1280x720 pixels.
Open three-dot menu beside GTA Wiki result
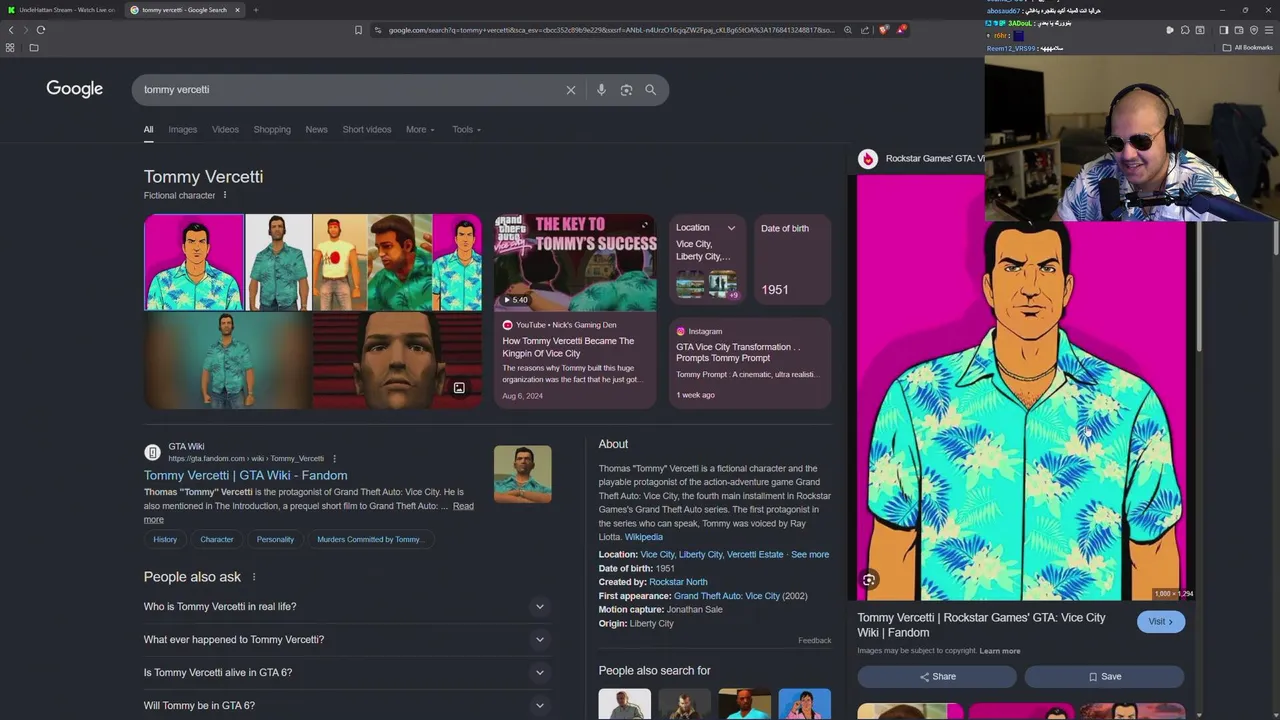[x=334, y=458]
